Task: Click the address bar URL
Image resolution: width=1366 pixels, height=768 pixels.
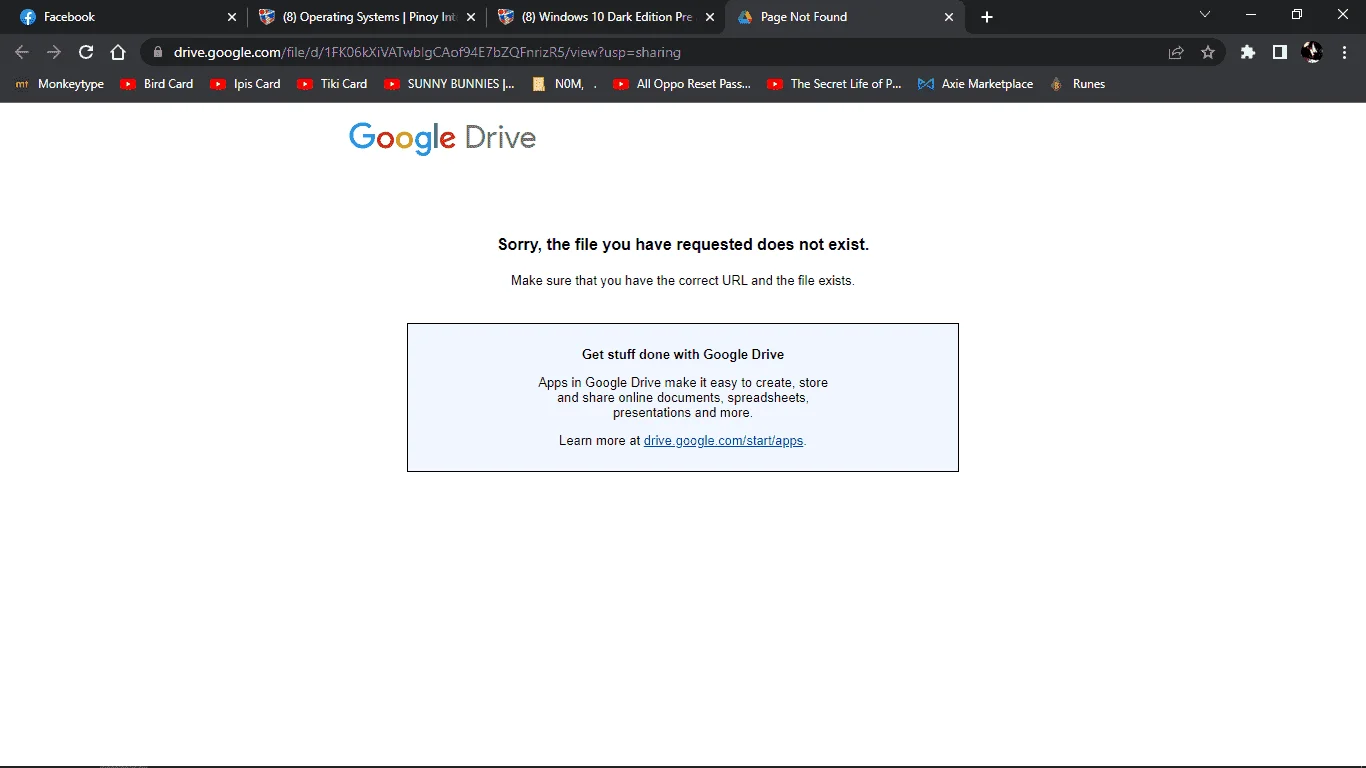Action: [427, 52]
